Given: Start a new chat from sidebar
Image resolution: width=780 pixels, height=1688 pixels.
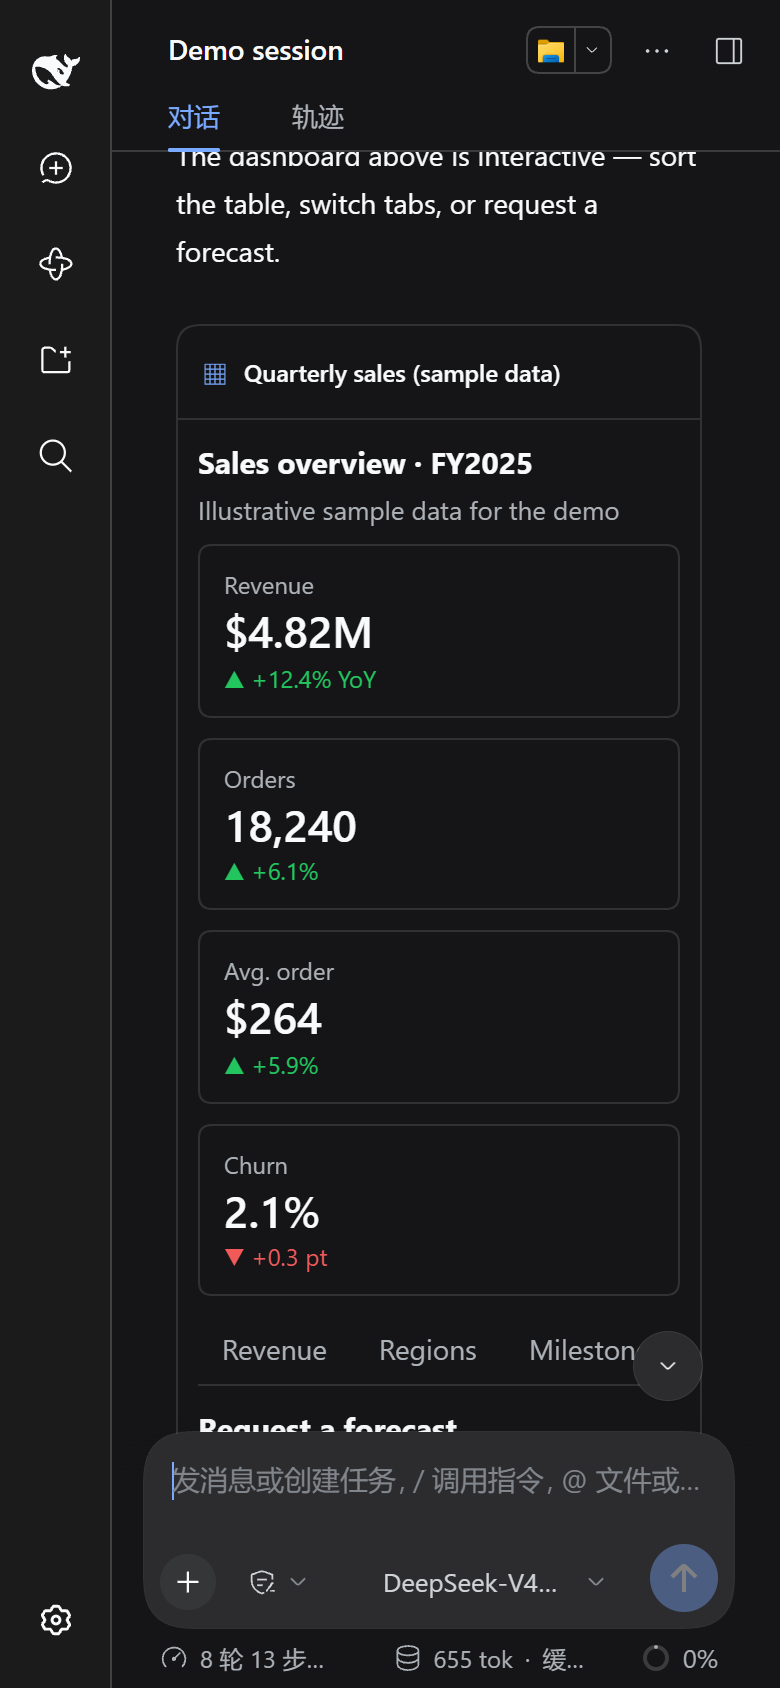Looking at the screenshot, I should click(x=56, y=168).
